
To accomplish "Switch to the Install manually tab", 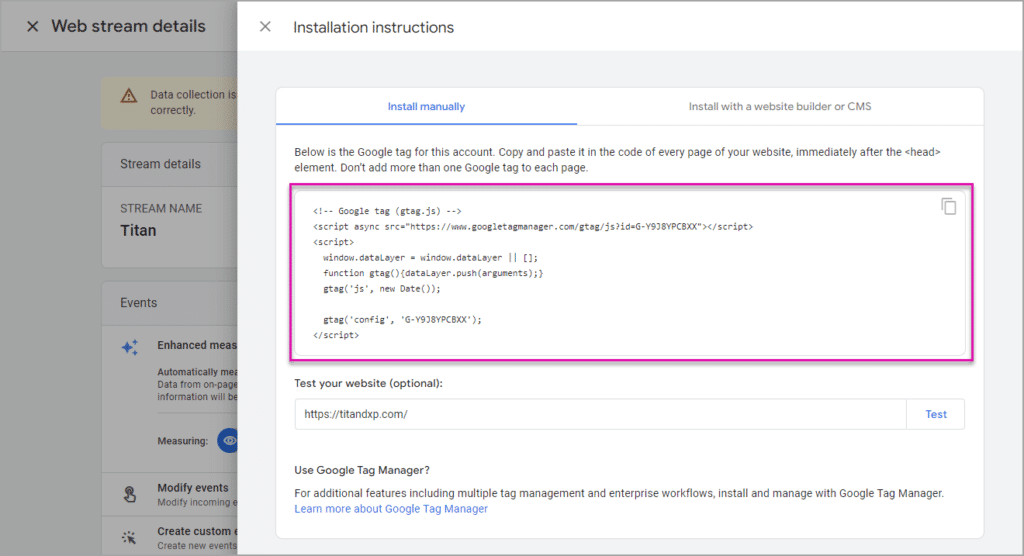I will tap(426, 106).
